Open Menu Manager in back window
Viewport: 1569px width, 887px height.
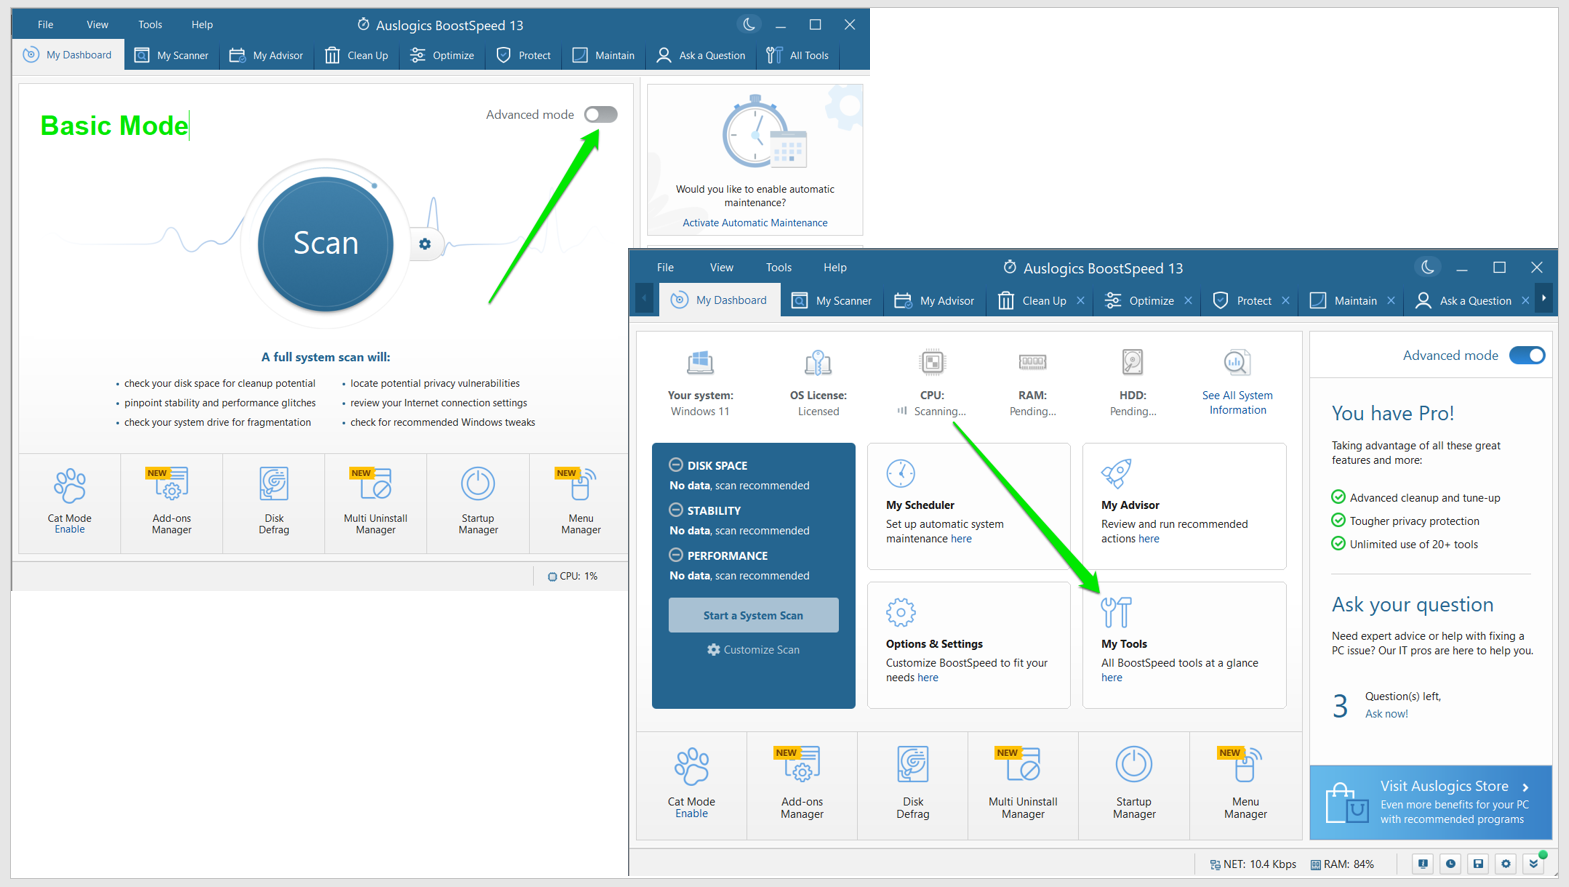580,502
